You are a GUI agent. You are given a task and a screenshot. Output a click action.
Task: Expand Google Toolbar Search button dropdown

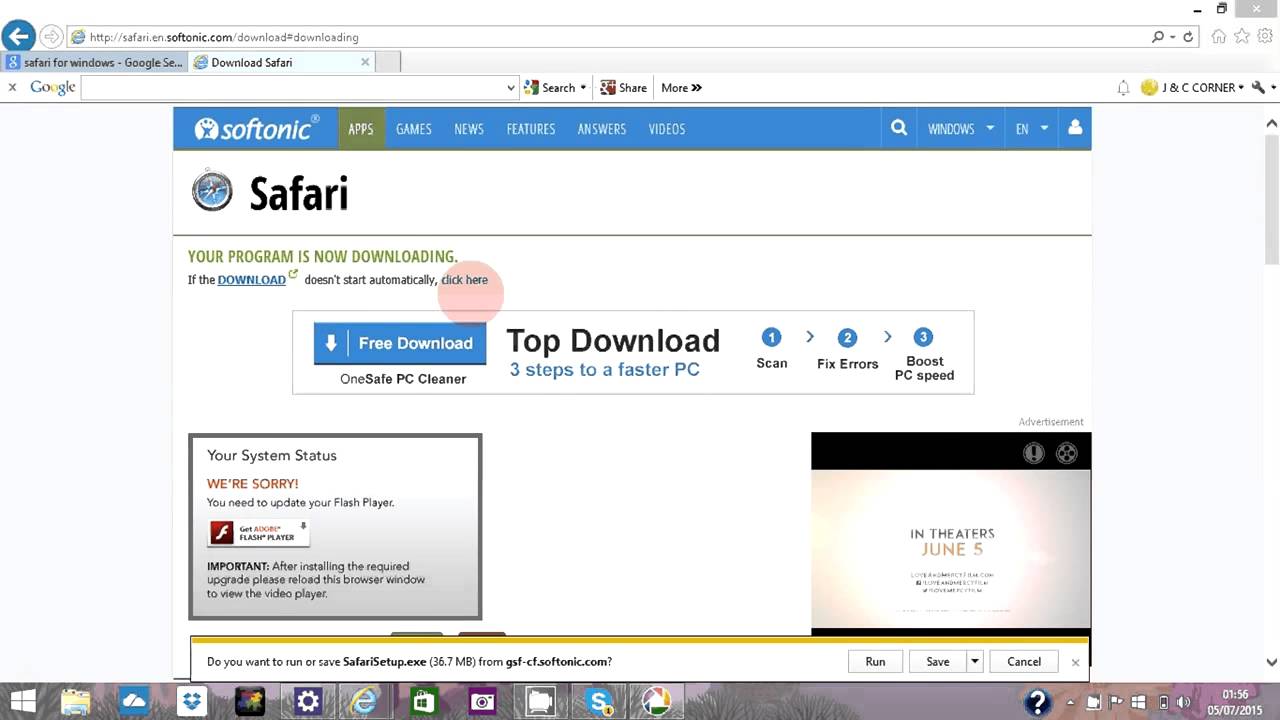[x=583, y=88]
